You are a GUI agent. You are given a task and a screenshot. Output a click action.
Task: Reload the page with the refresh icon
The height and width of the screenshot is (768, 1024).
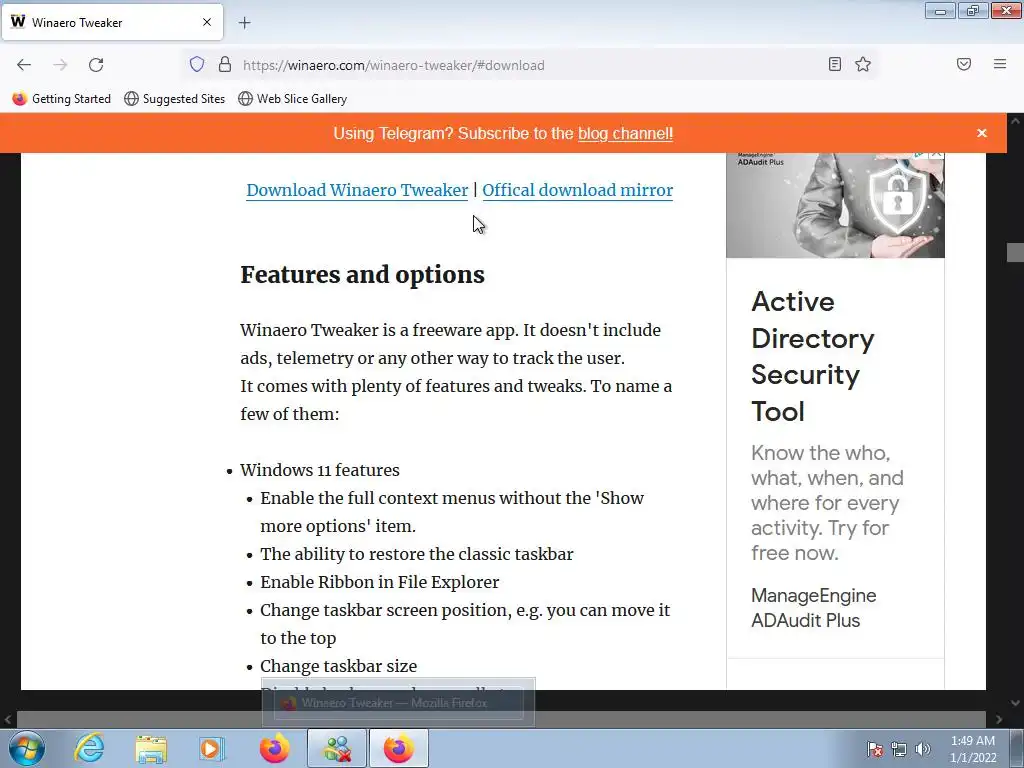coord(96,65)
